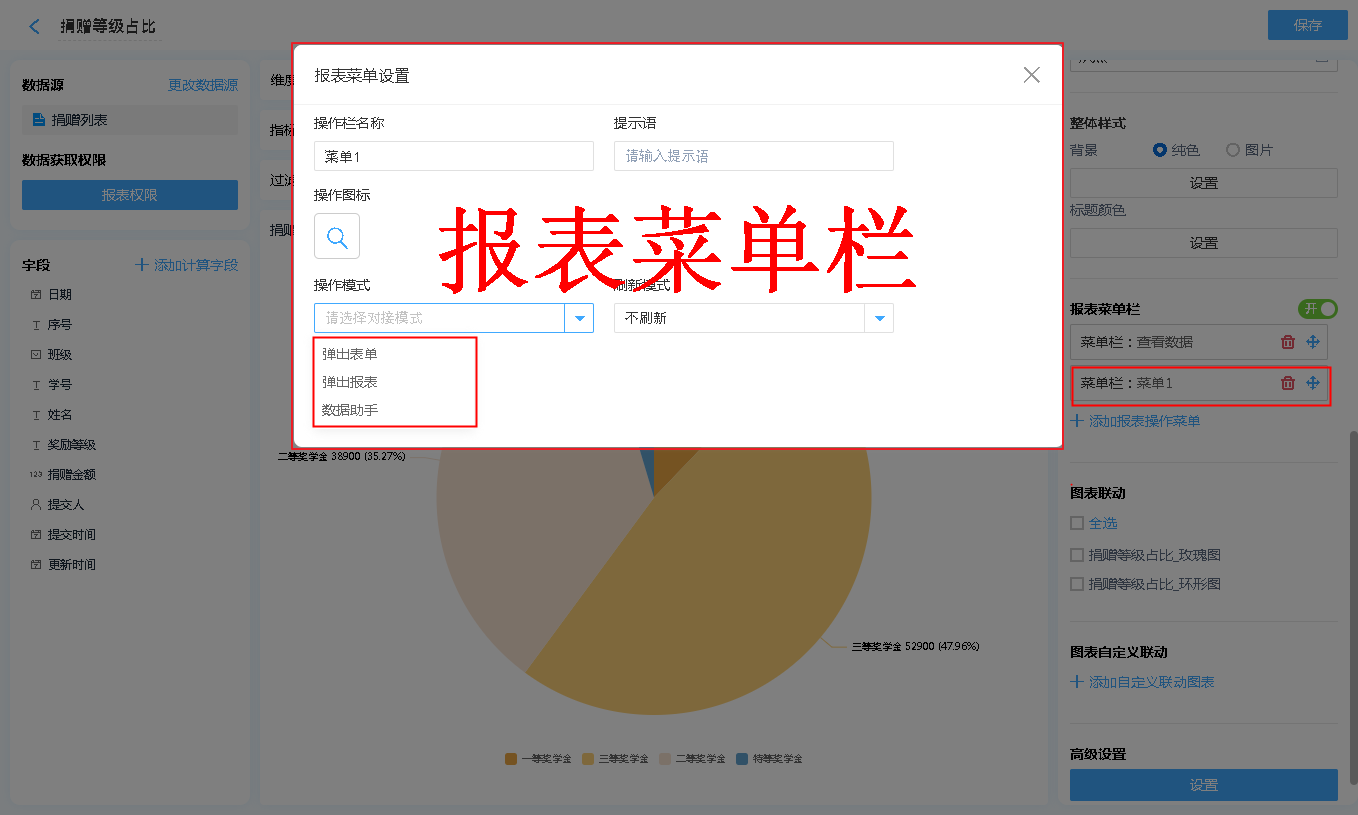Screen dimensions: 1358x815
Task: Check the 捐赠等级占比_玫瑰图 checkbox
Action: click(1077, 555)
